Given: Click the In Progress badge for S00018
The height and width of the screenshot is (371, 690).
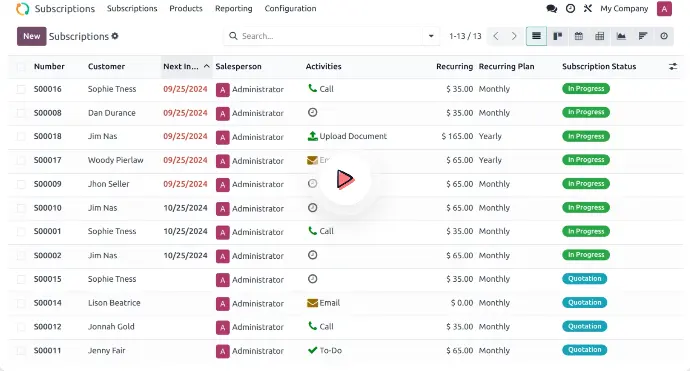Looking at the screenshot, I should coord(586,136).
